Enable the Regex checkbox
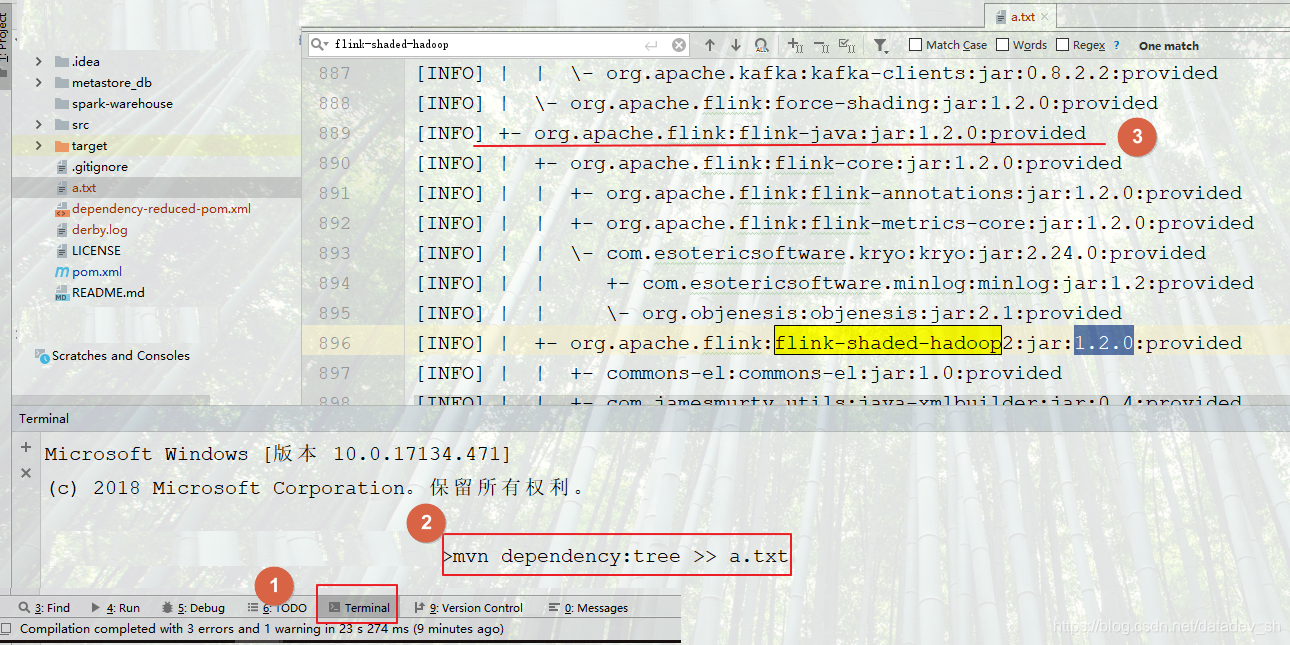Viewport: 1290px width, 645px height. (x=1062, y=45)
